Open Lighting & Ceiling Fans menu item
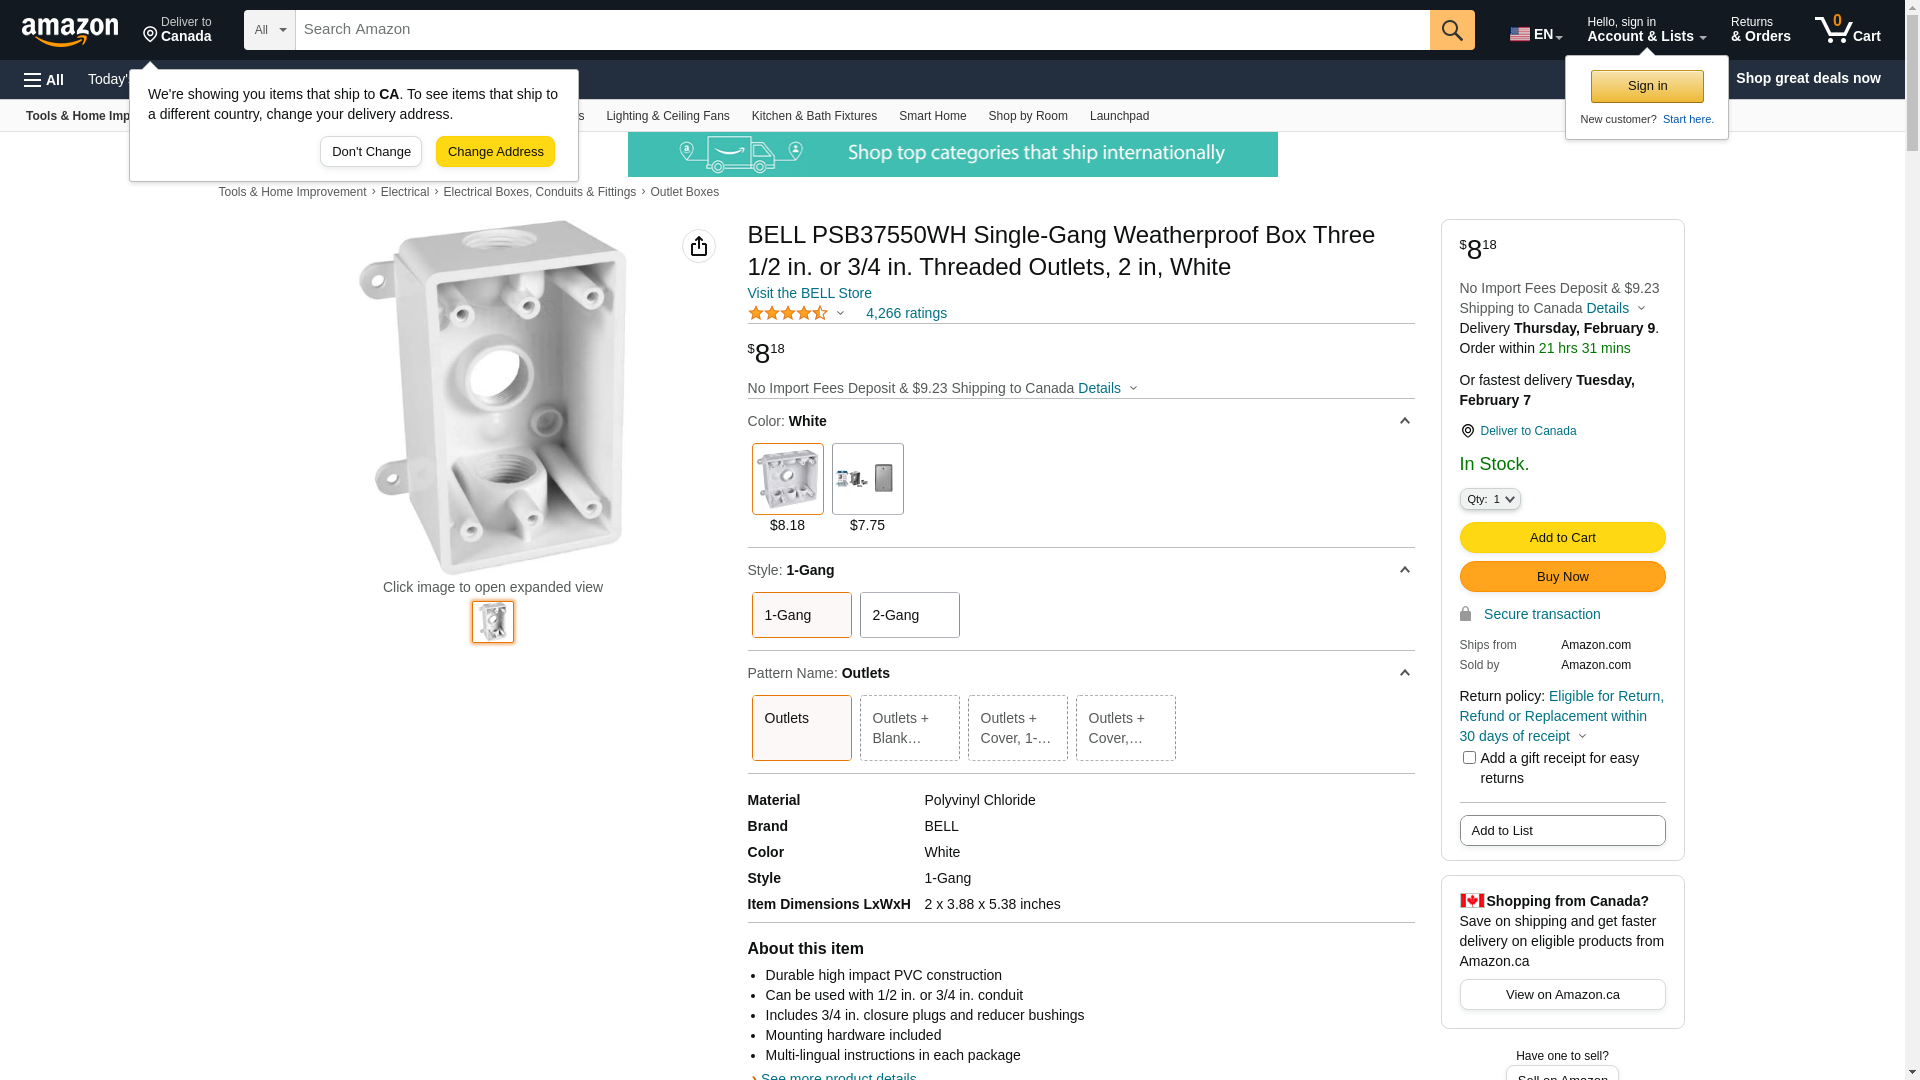 [667, 116]
